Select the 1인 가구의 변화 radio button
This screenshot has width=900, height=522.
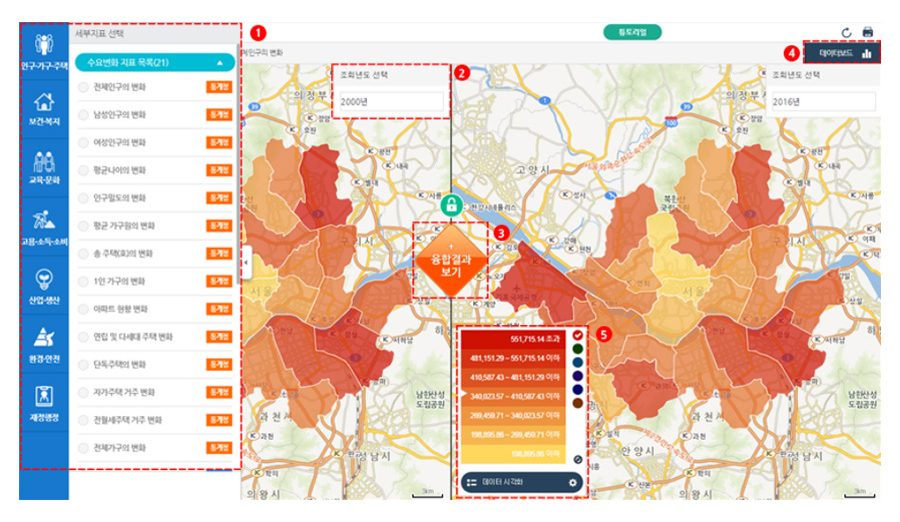[83, 281]
